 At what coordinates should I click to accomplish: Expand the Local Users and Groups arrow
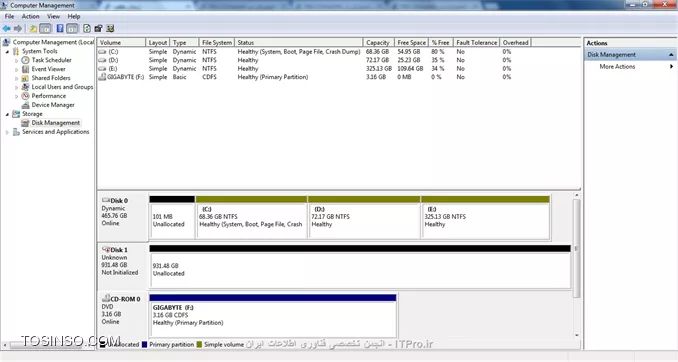16,87
